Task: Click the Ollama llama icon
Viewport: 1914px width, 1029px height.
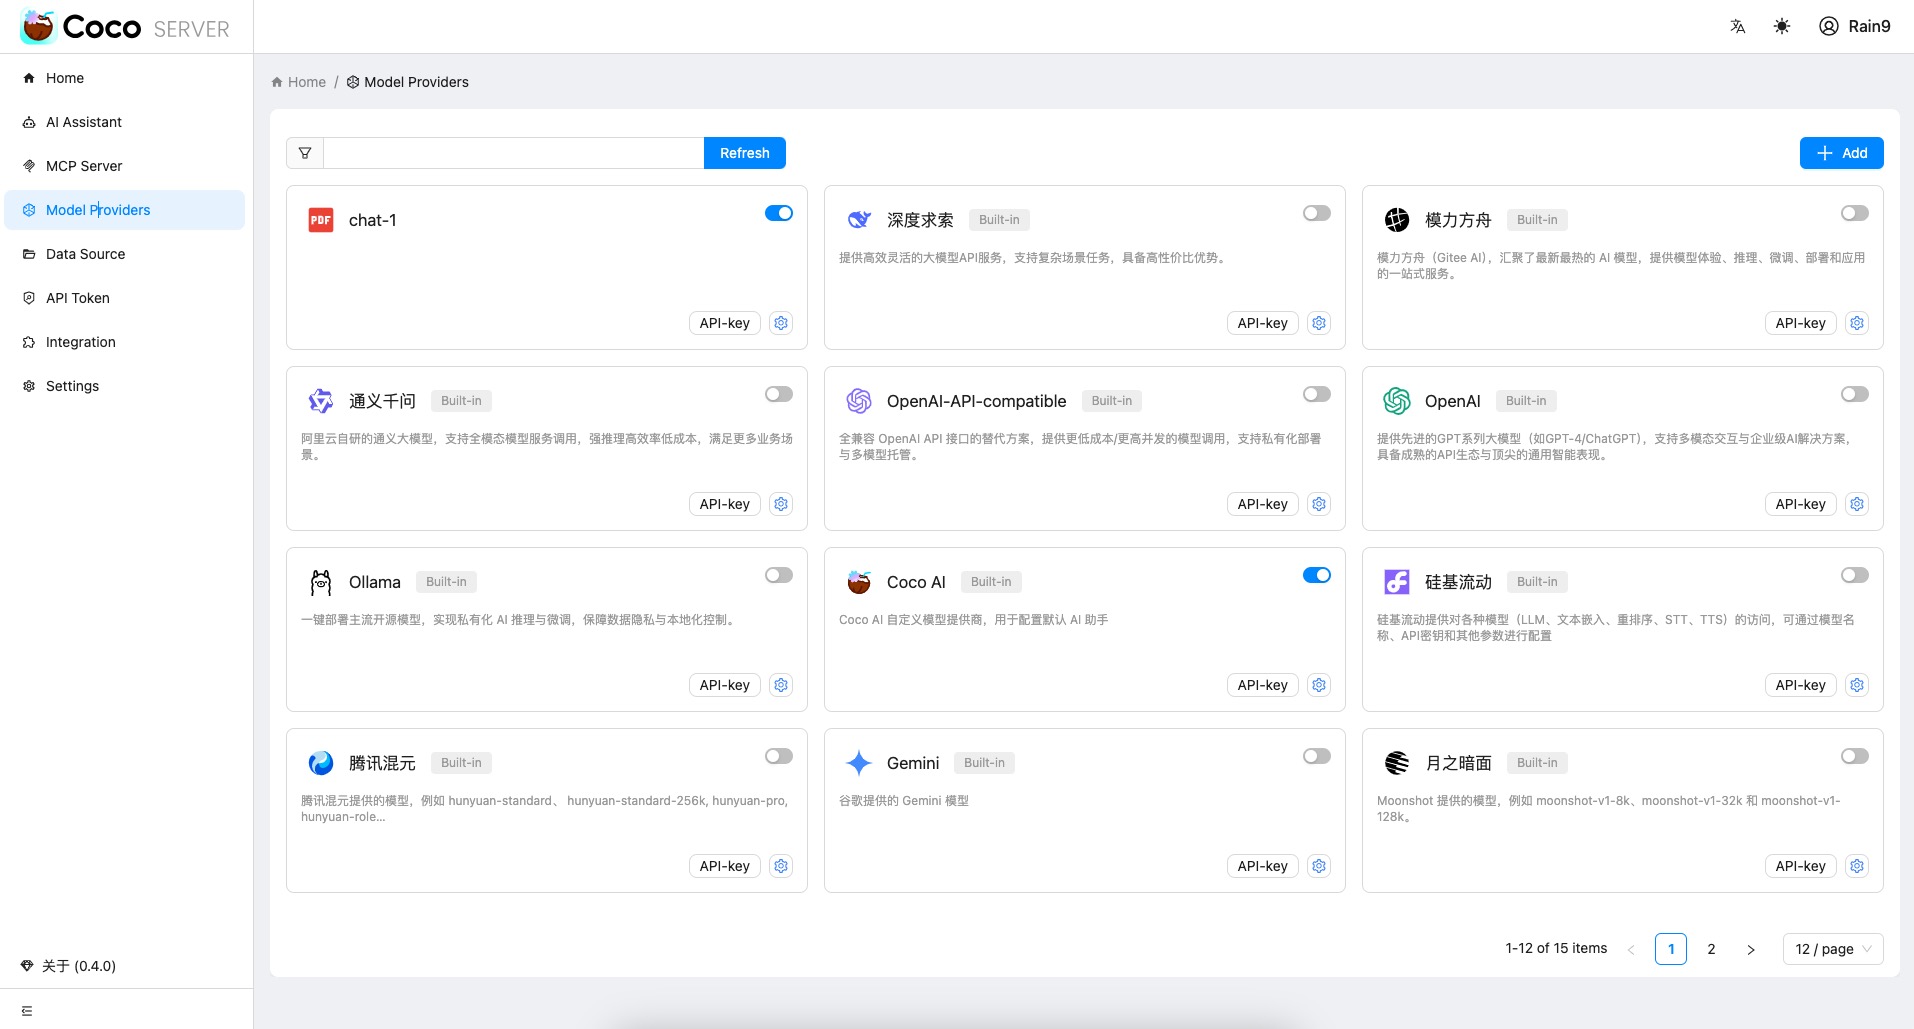Action: [321, 582]
